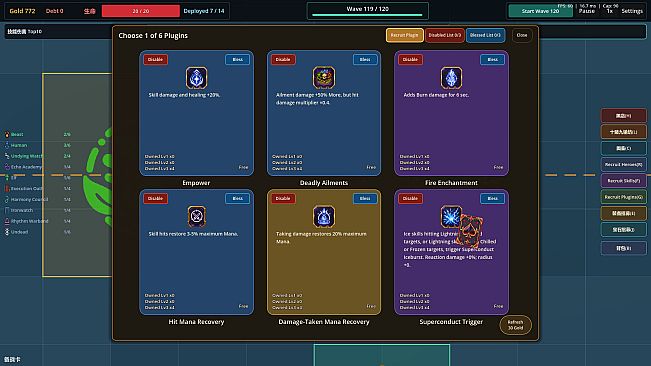Close the plugin selection dialog

coord(522,35)
